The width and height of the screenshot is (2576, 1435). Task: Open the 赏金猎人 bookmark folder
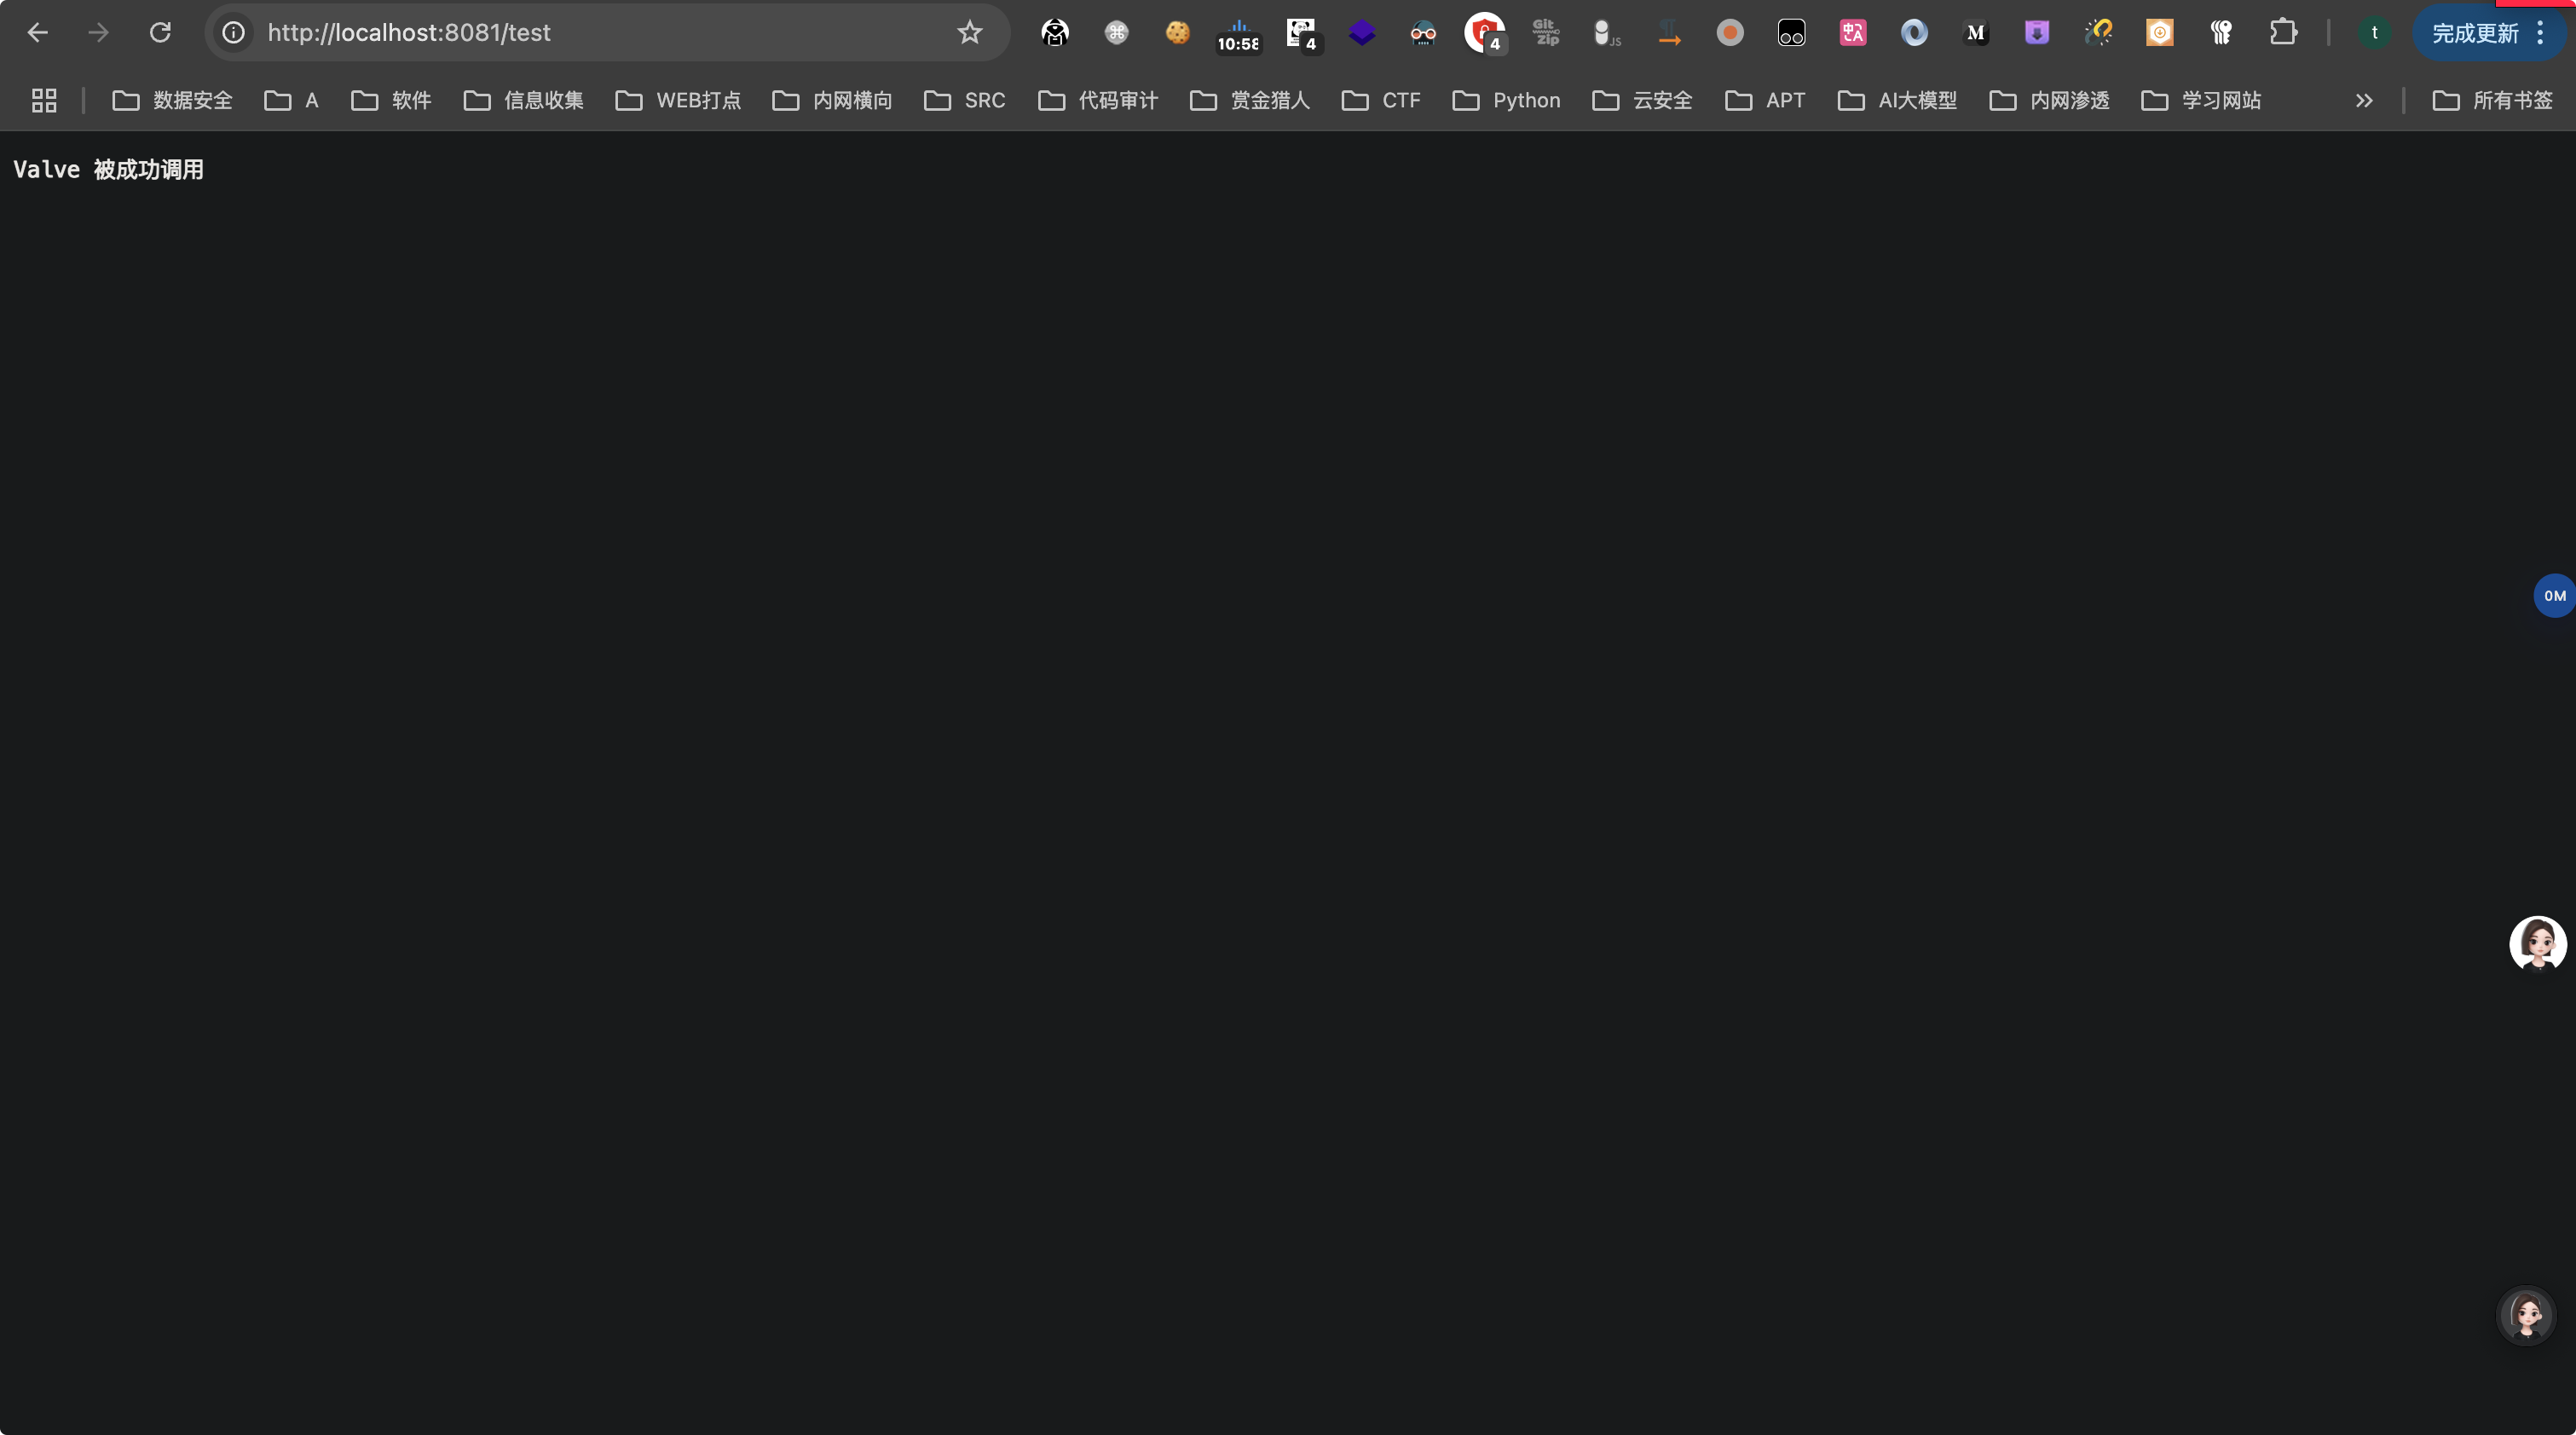point(1250,100)
